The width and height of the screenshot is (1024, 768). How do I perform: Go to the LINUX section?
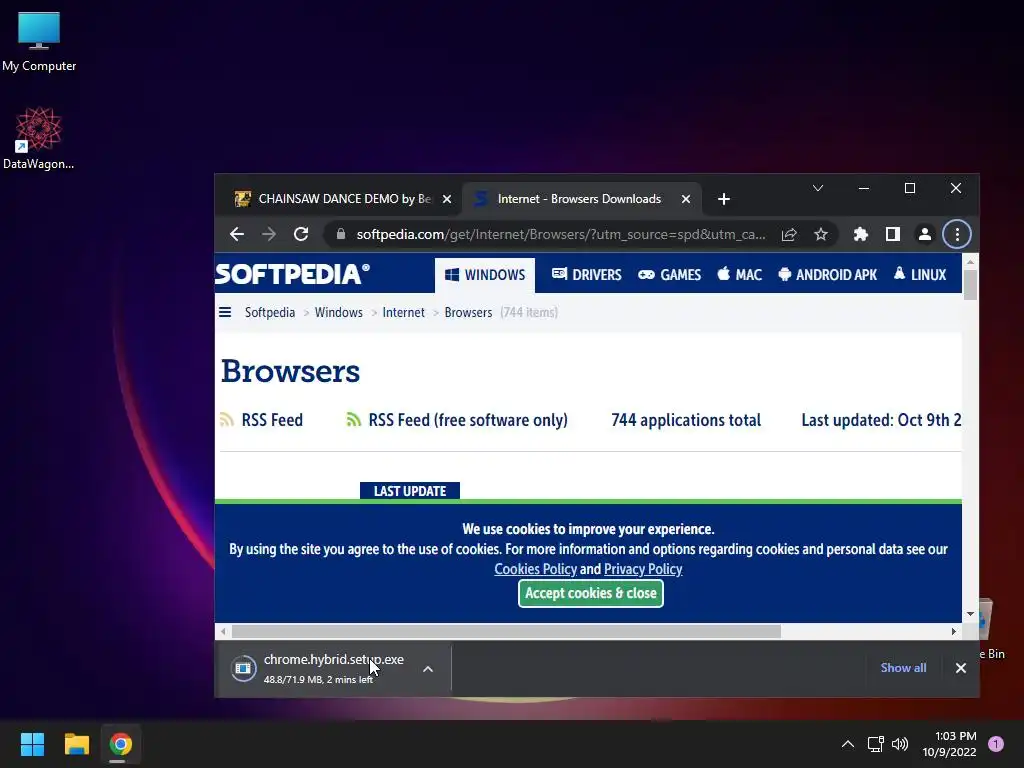click(920, 275)
